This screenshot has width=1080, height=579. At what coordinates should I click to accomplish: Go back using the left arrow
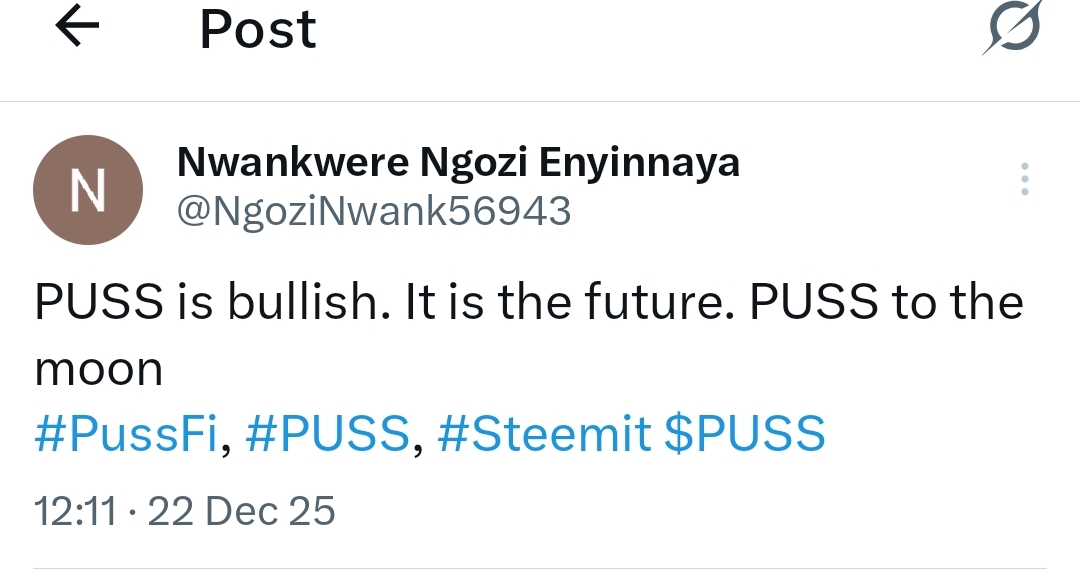coord(77,29)
